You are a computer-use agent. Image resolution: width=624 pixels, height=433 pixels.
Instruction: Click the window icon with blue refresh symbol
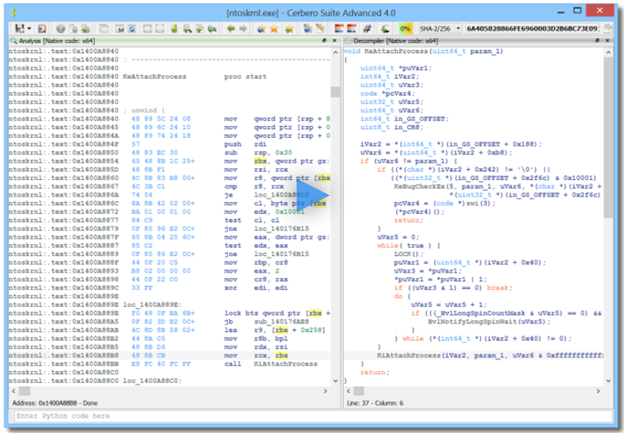pyautogui.click(x=132, y=29)
